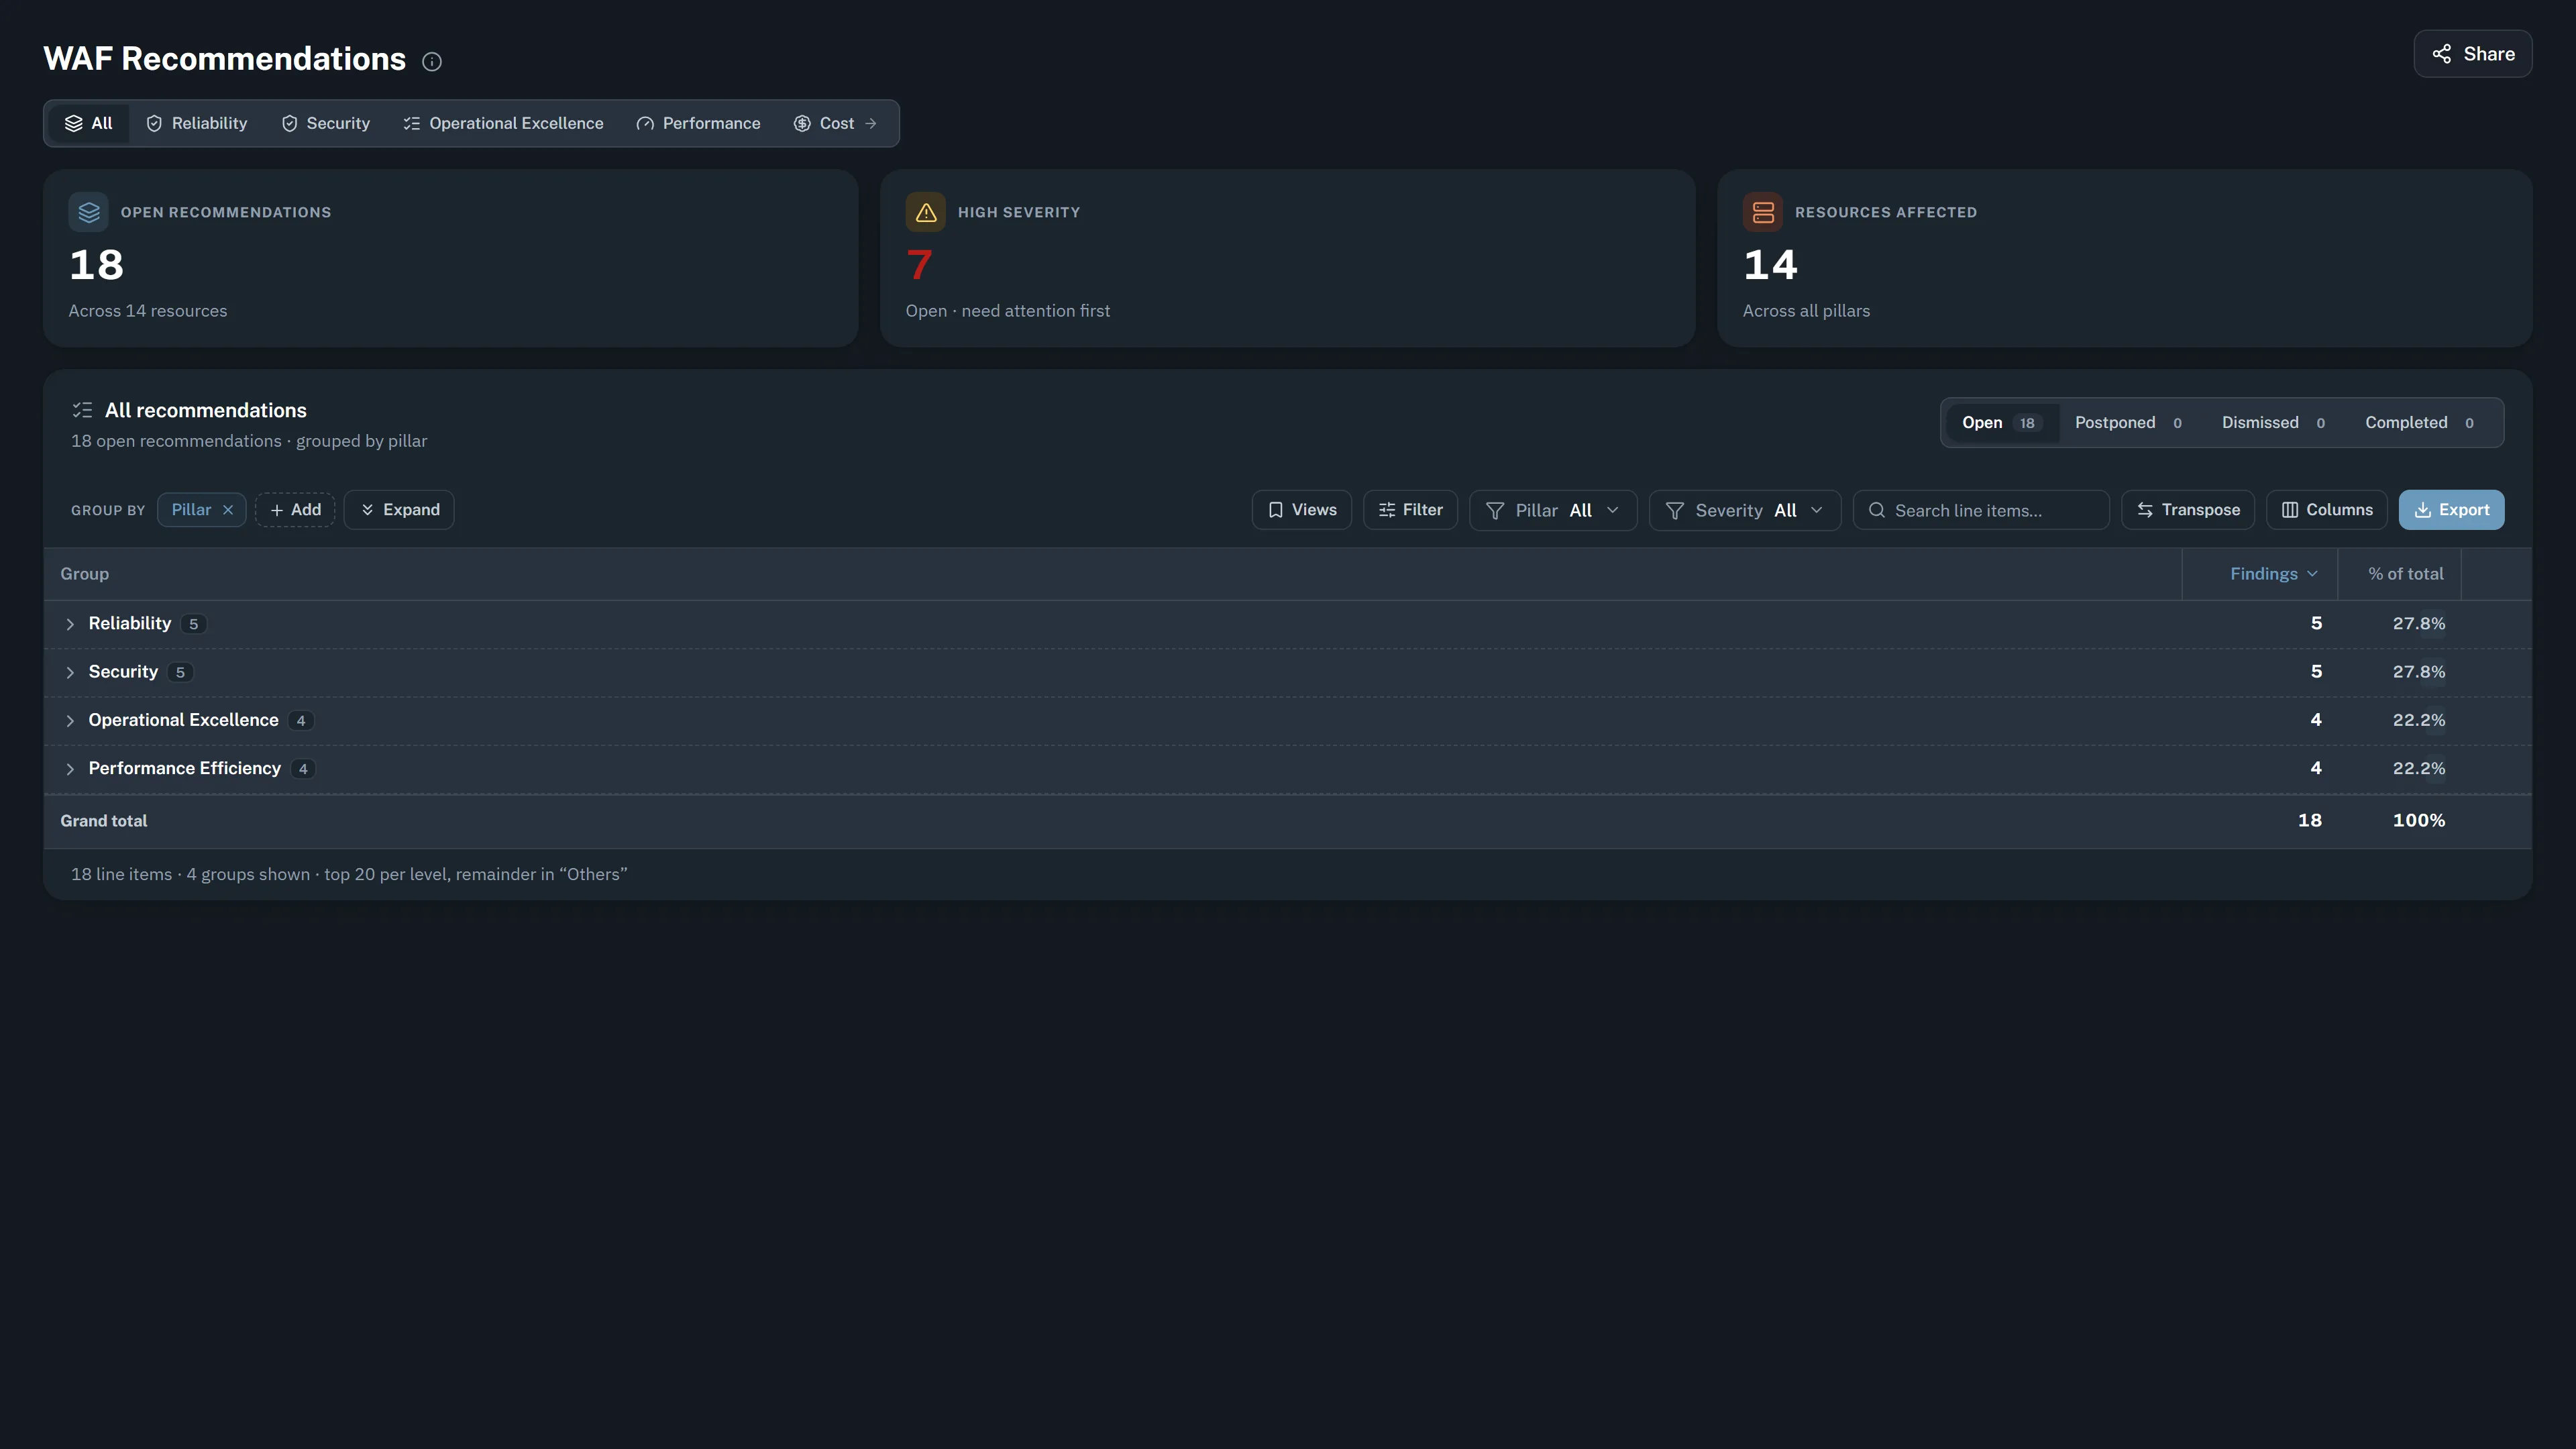Expand the Reliability group row
2576x1449 pixels.
click(70, 624)
